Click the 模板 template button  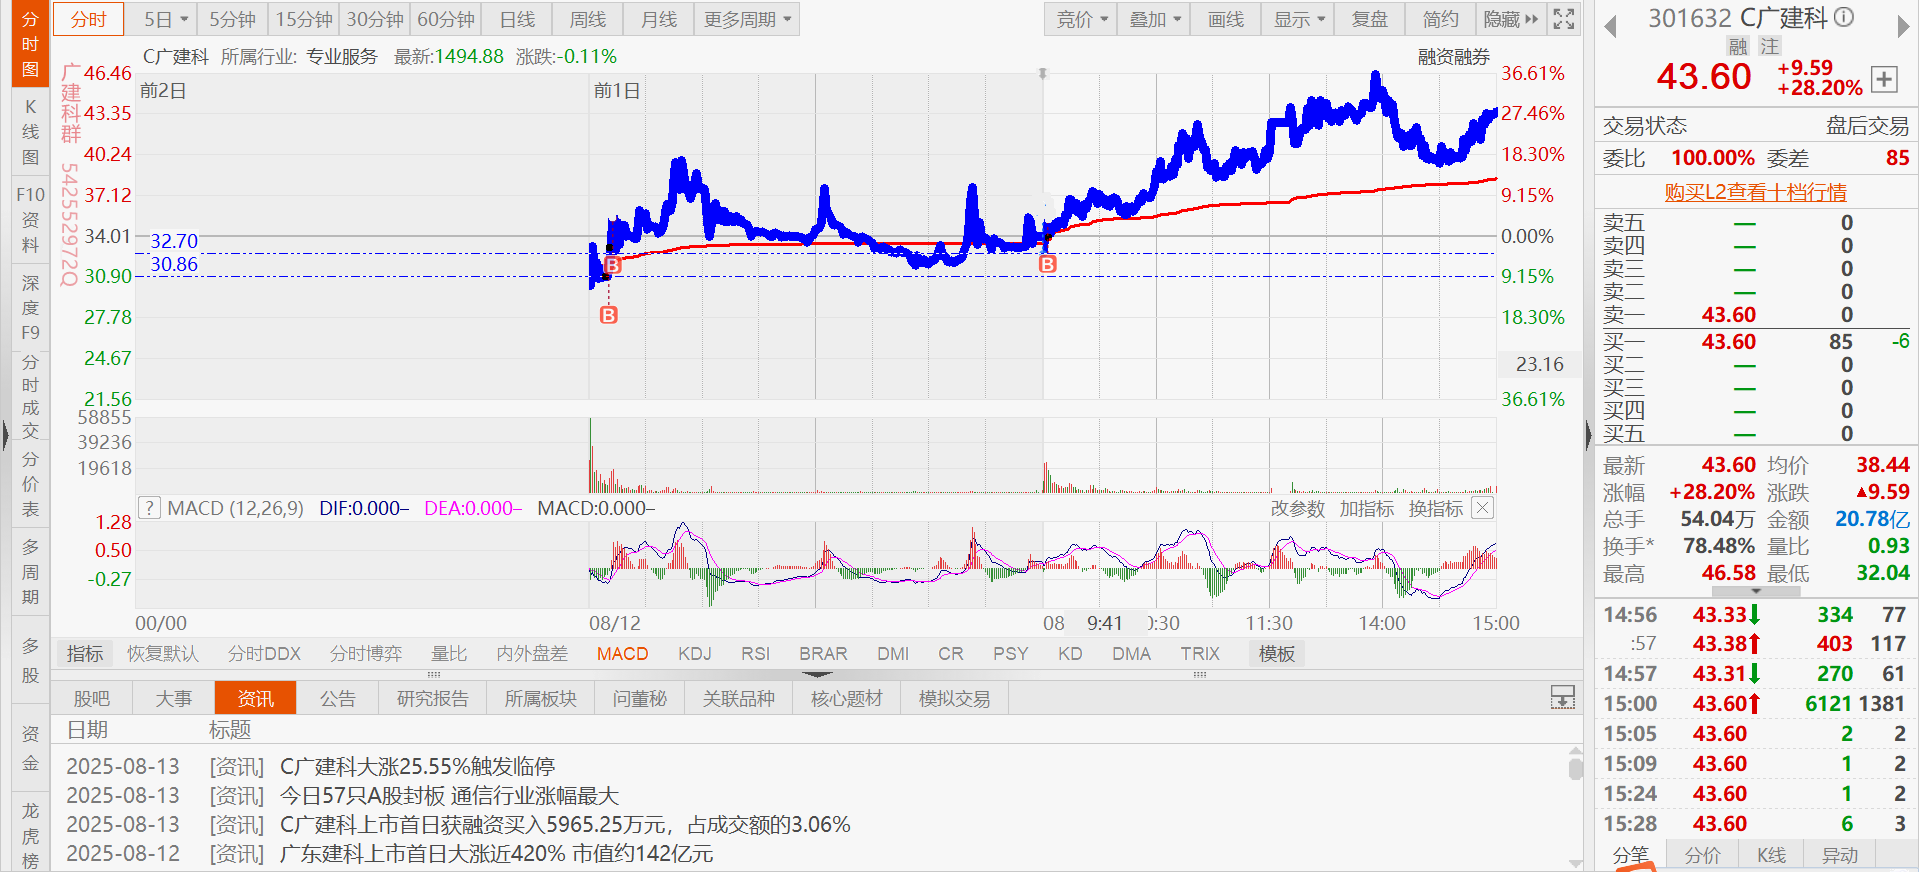point(1277,653)
